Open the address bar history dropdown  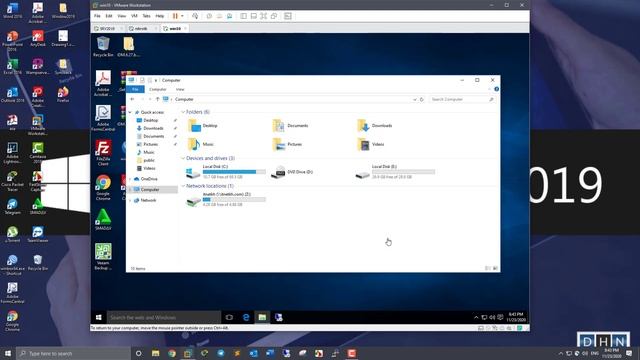coord(415,99)
